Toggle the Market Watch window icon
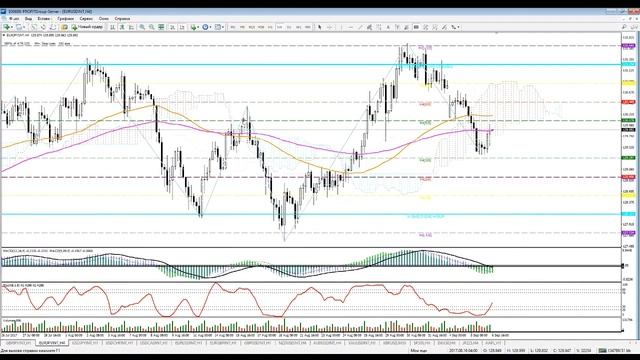The width and height of the screenshot is (640, 360). pos(34,27)
